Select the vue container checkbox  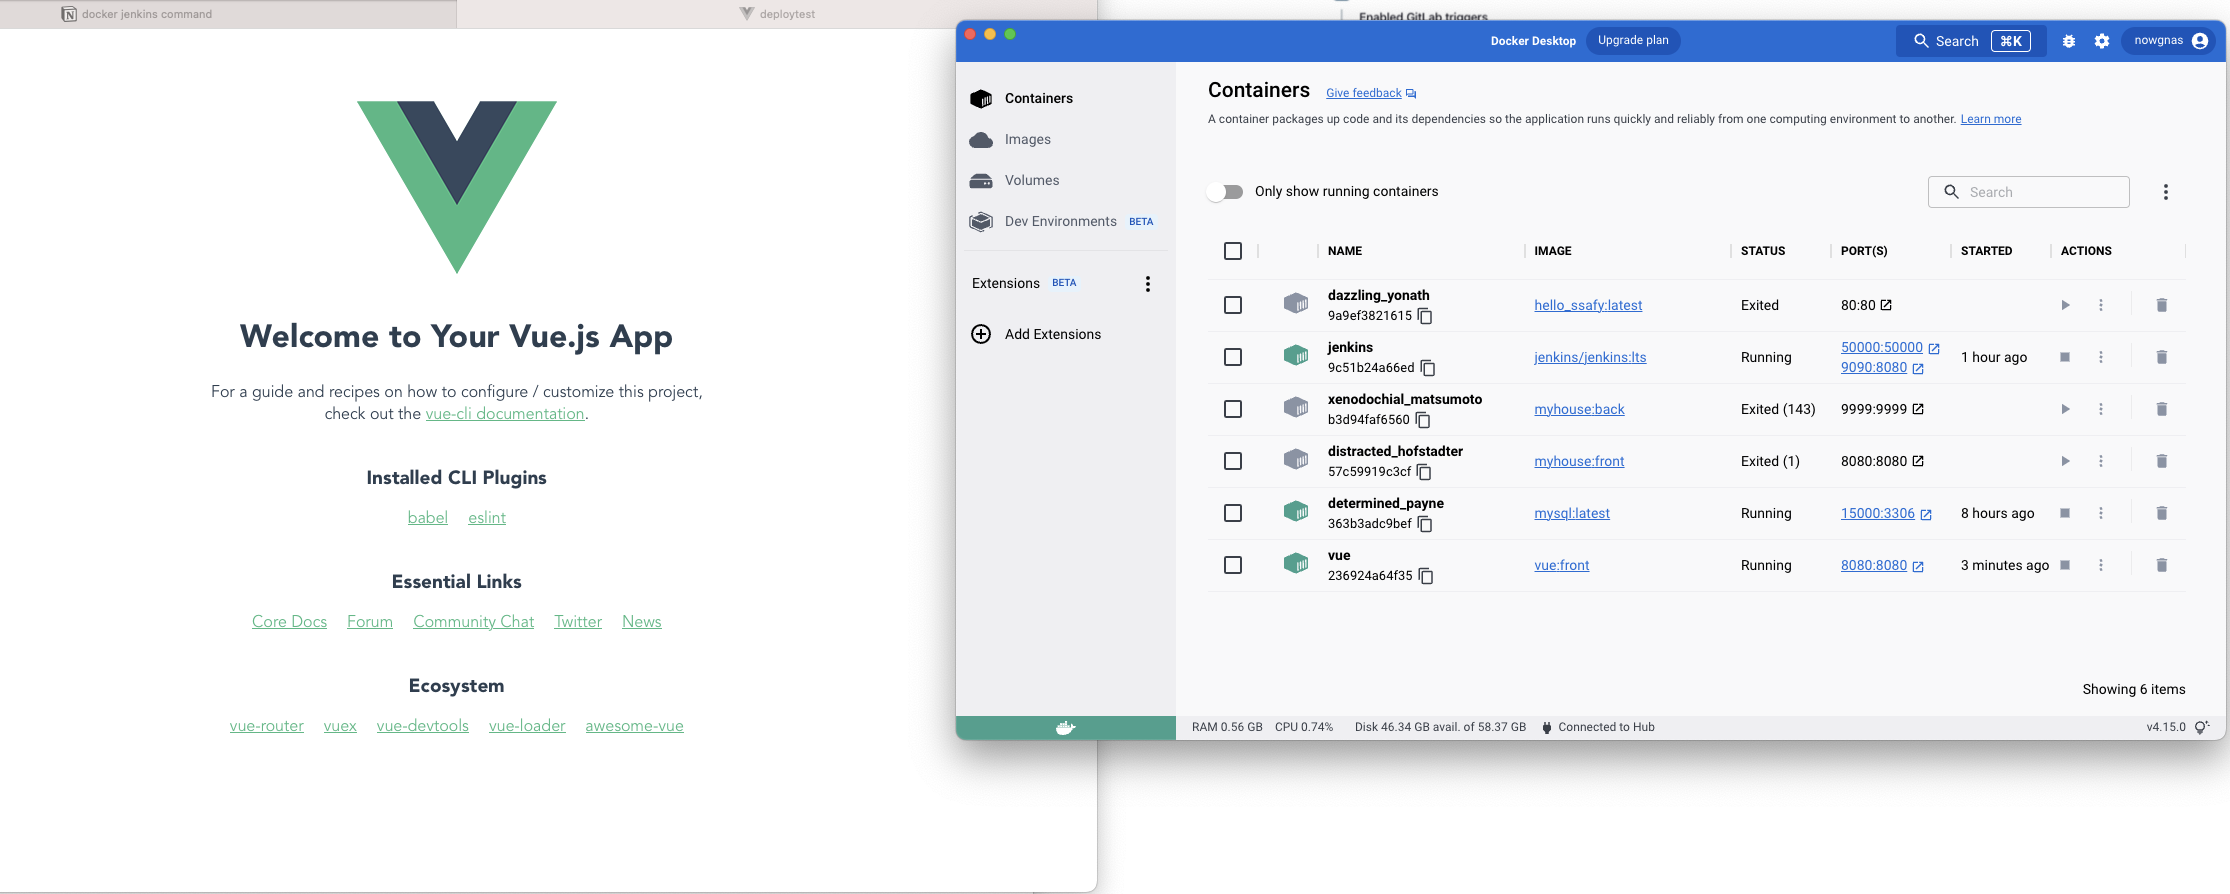[x=1233, y=565]
